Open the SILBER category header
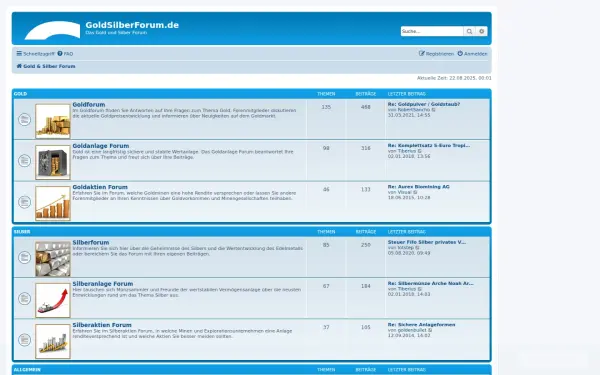Screen dimensions: 600x375 (22, 232)
